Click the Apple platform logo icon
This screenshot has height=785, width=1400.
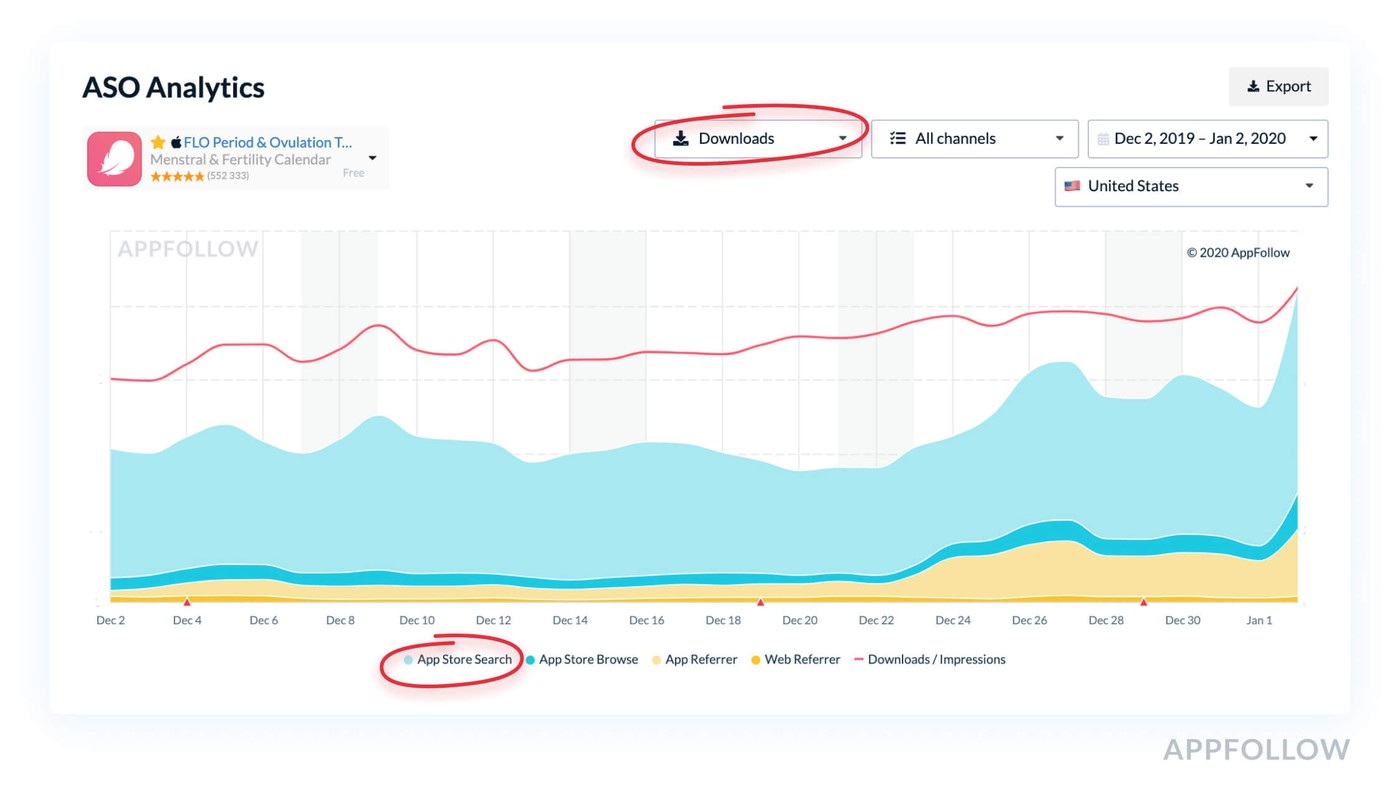point(176,143)
